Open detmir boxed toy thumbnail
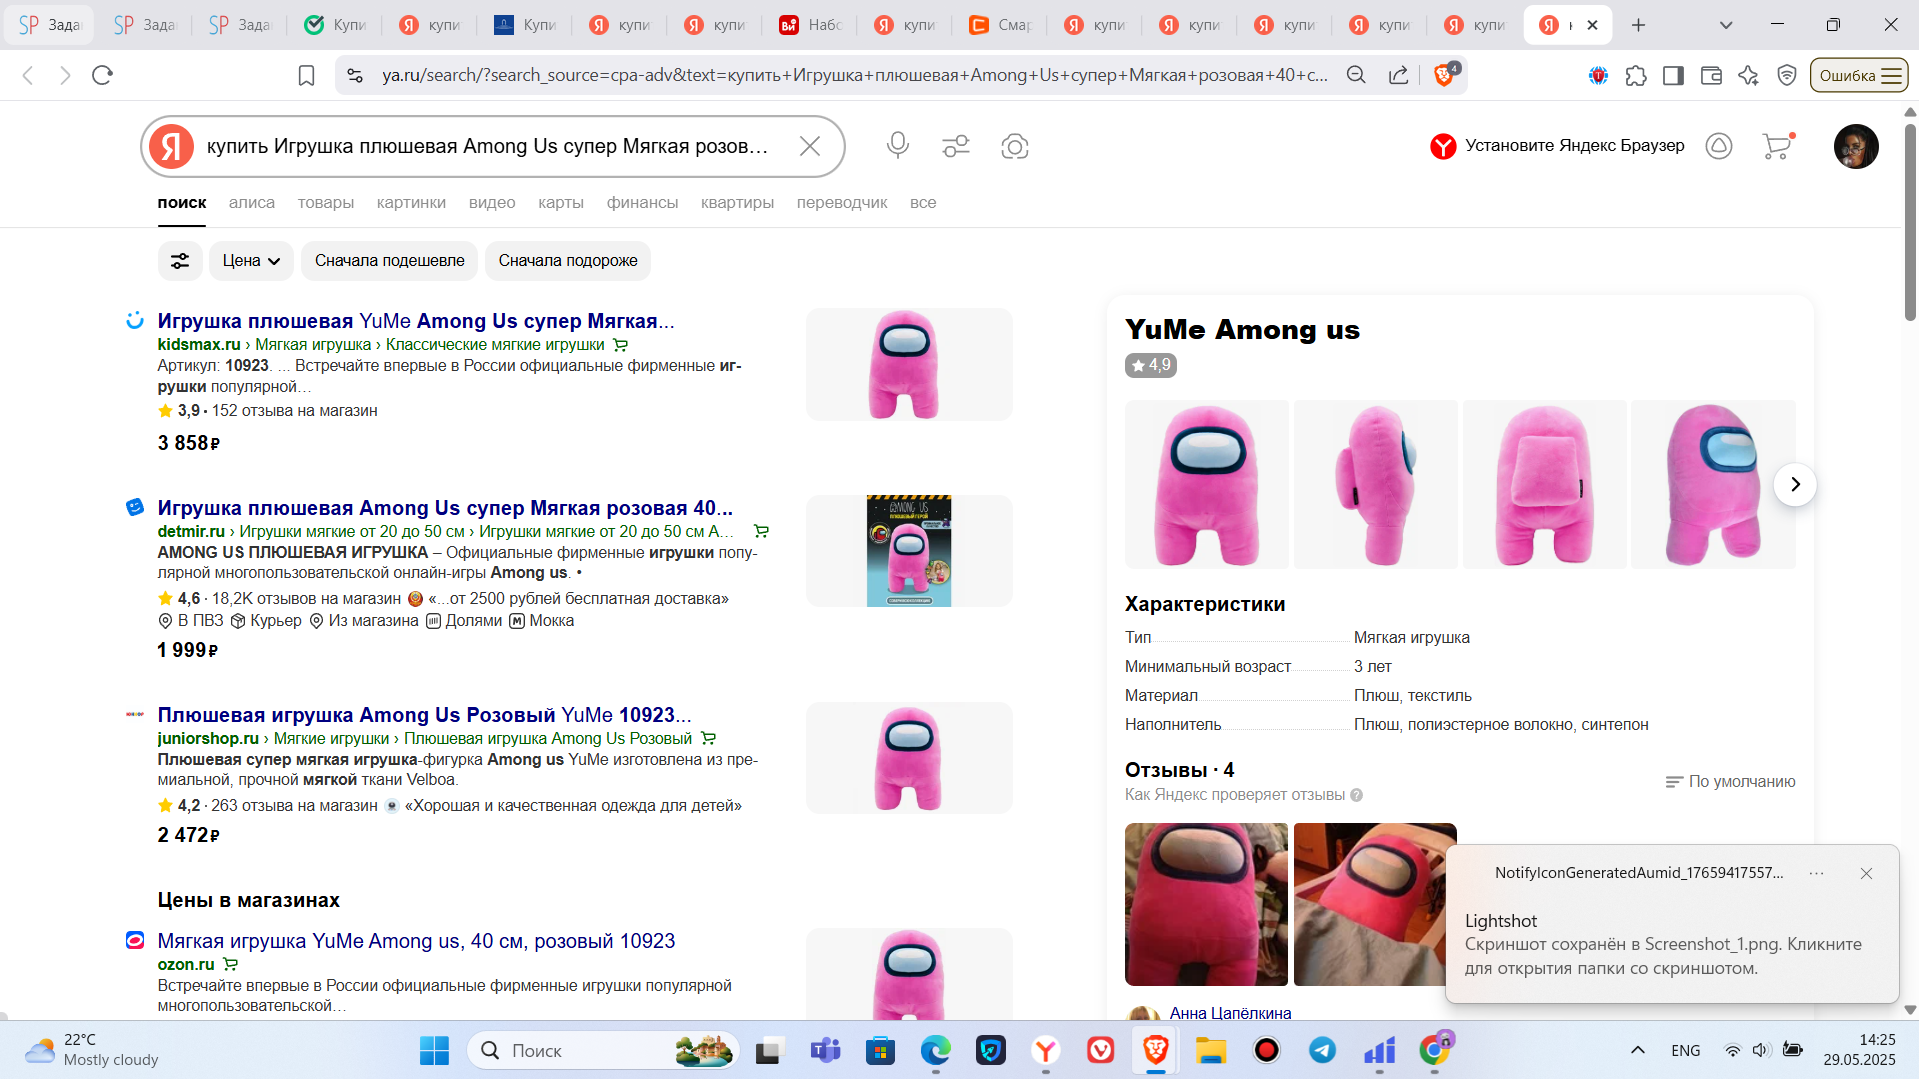The image size is (1919, 1079). click(909, 551)
